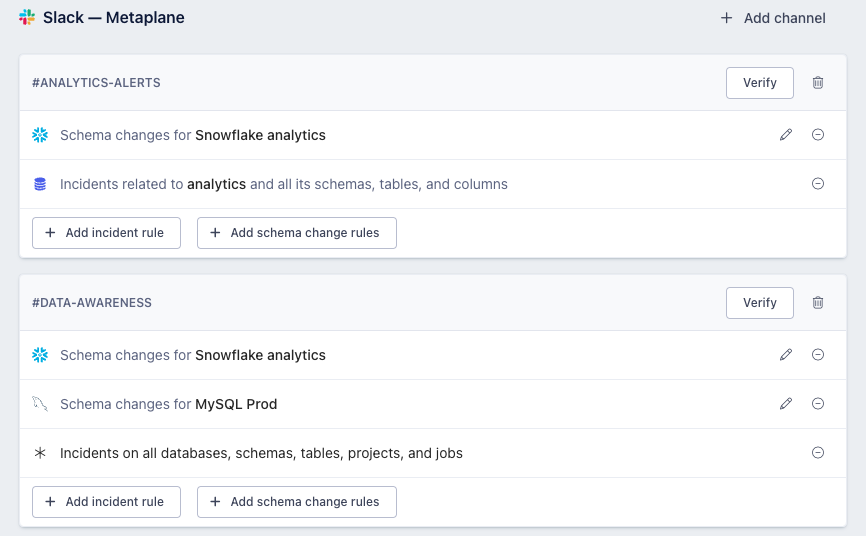Image resolution: width=866 pixels, height=536 pixels.
Task: Click the Slack logo icon in header
Action: click(x=27, y=18)
